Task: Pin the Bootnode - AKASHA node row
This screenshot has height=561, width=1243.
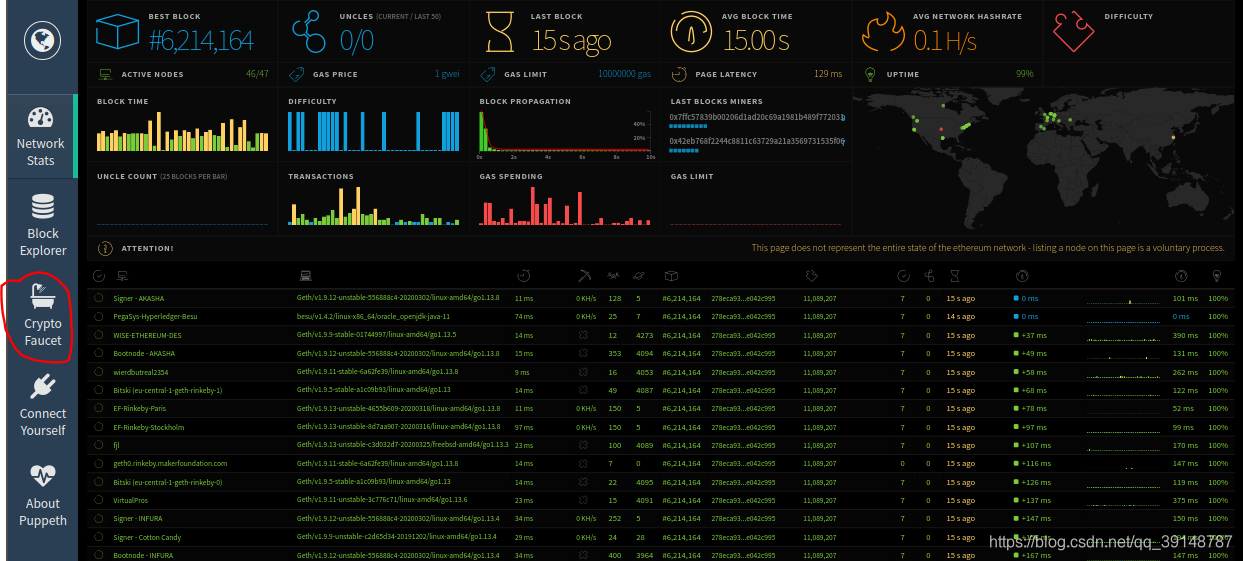Action: tap(98, 353)
